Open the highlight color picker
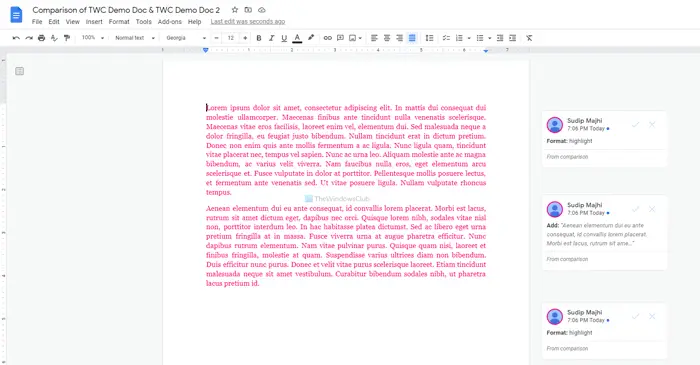700x365 pixels. pos(311,38)
